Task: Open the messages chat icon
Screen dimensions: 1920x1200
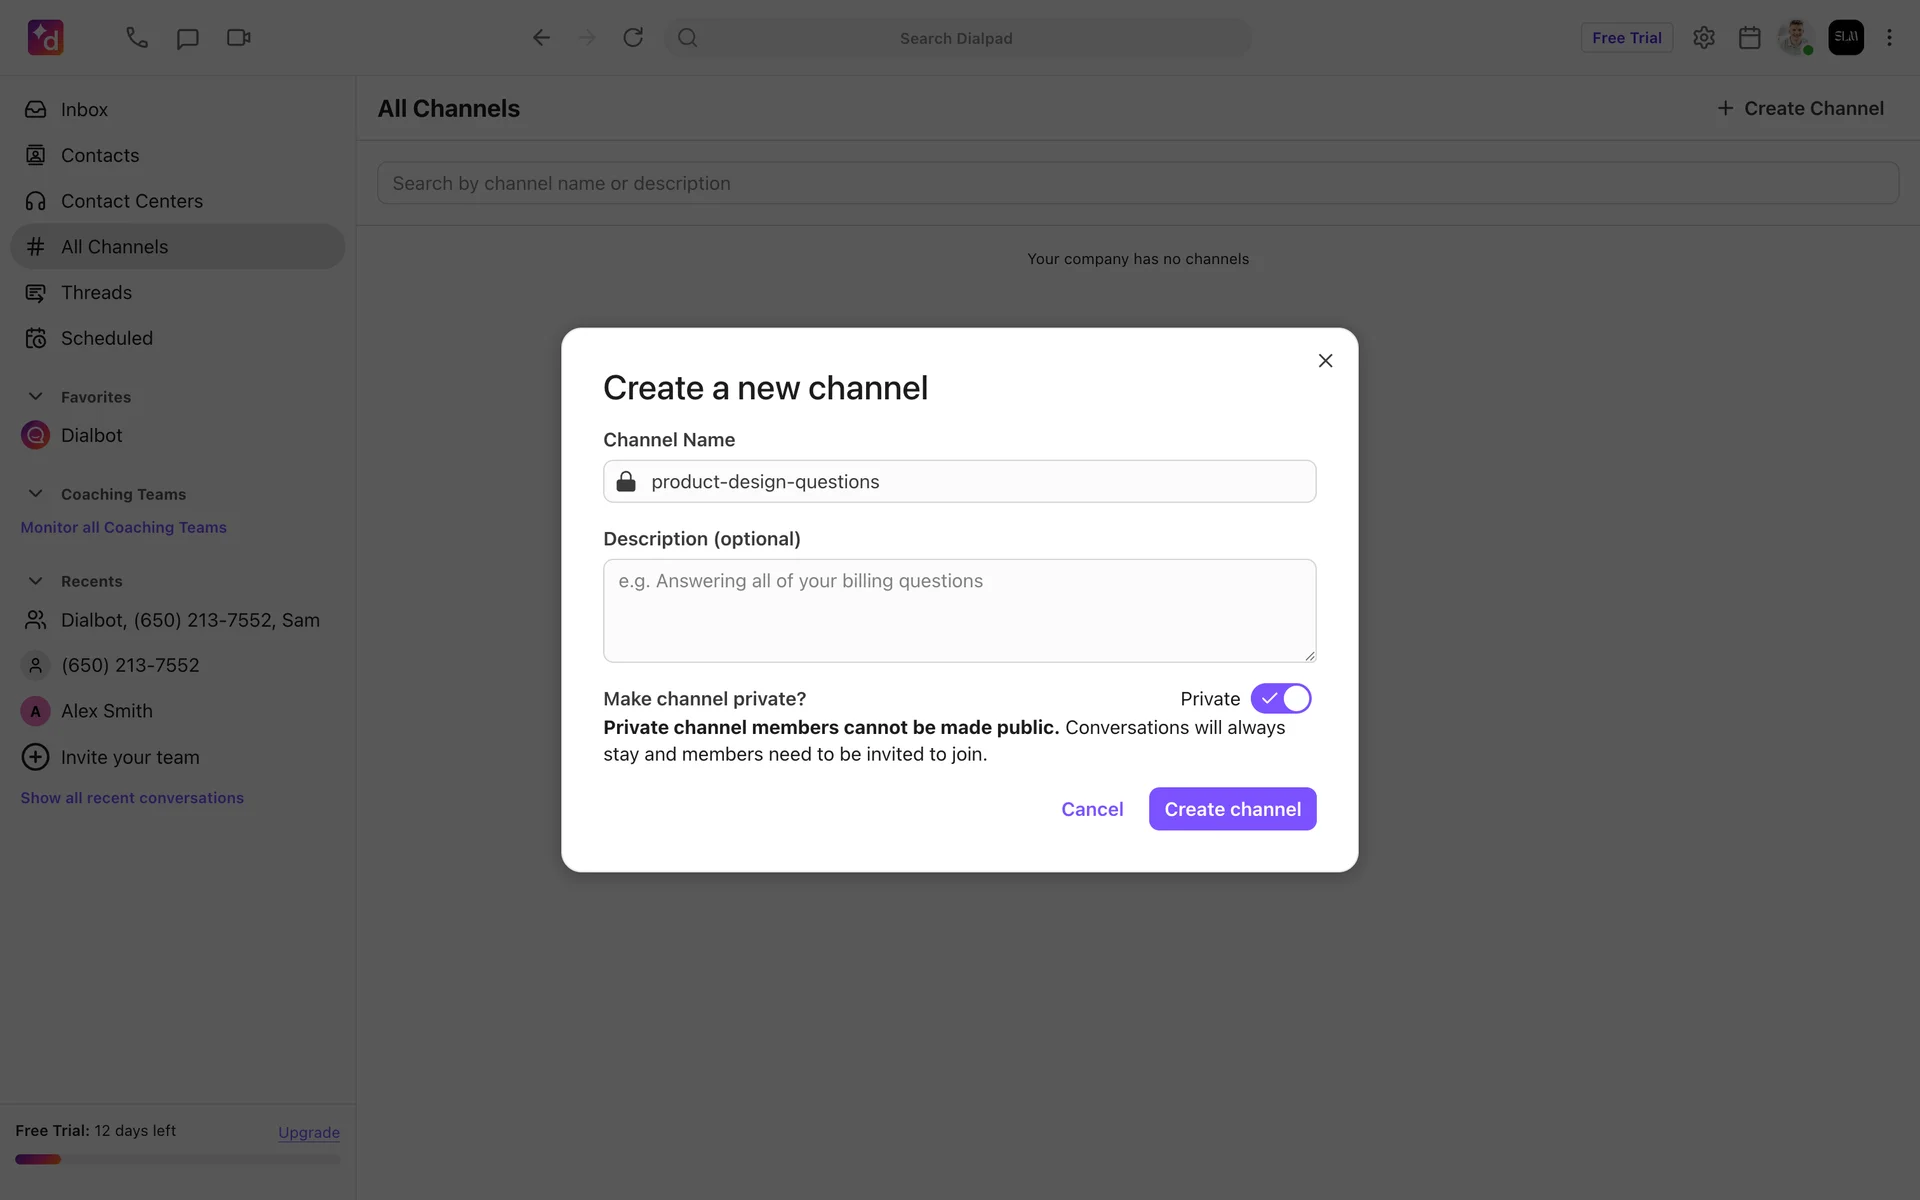Action: pyautogui.click(x=187, y=38)
